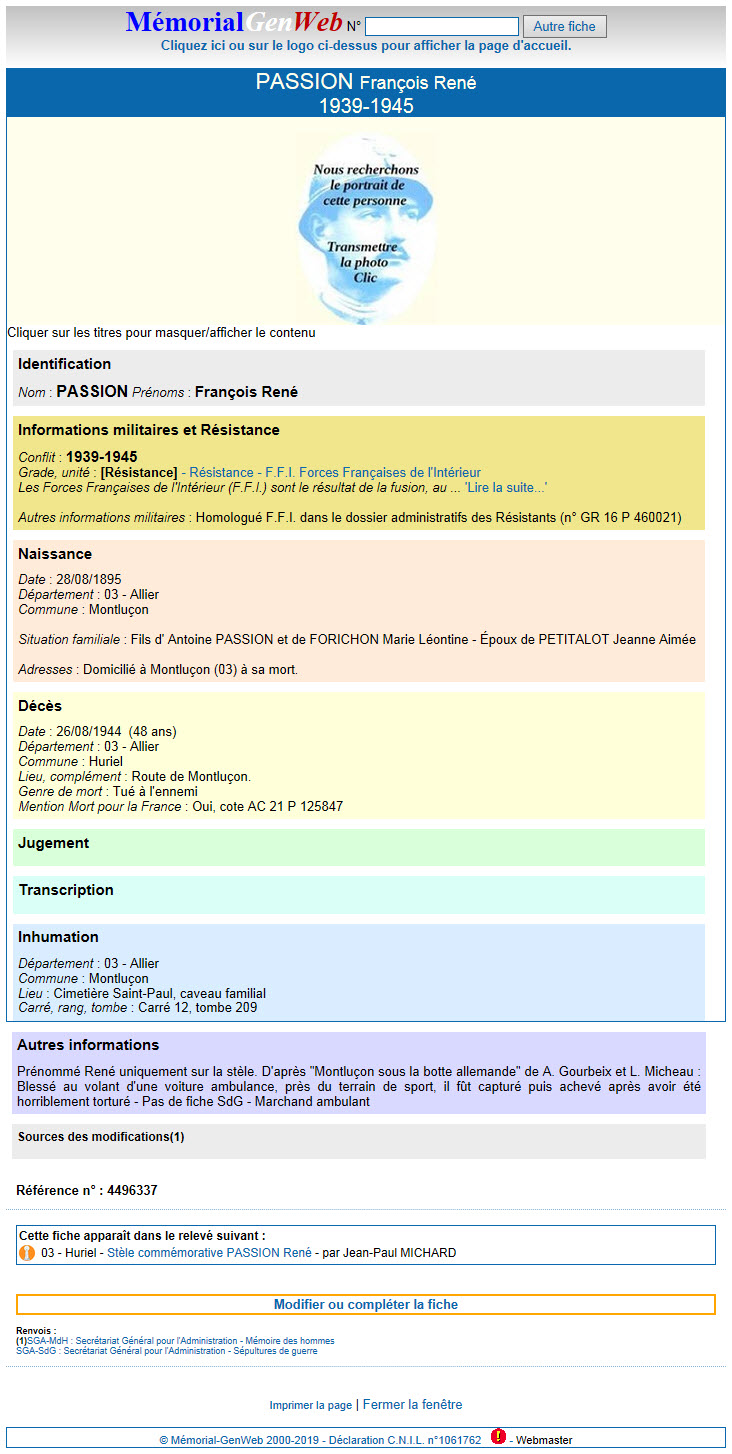
Task: Click Imprimer la page
Action: click(x=310, y=1405)
